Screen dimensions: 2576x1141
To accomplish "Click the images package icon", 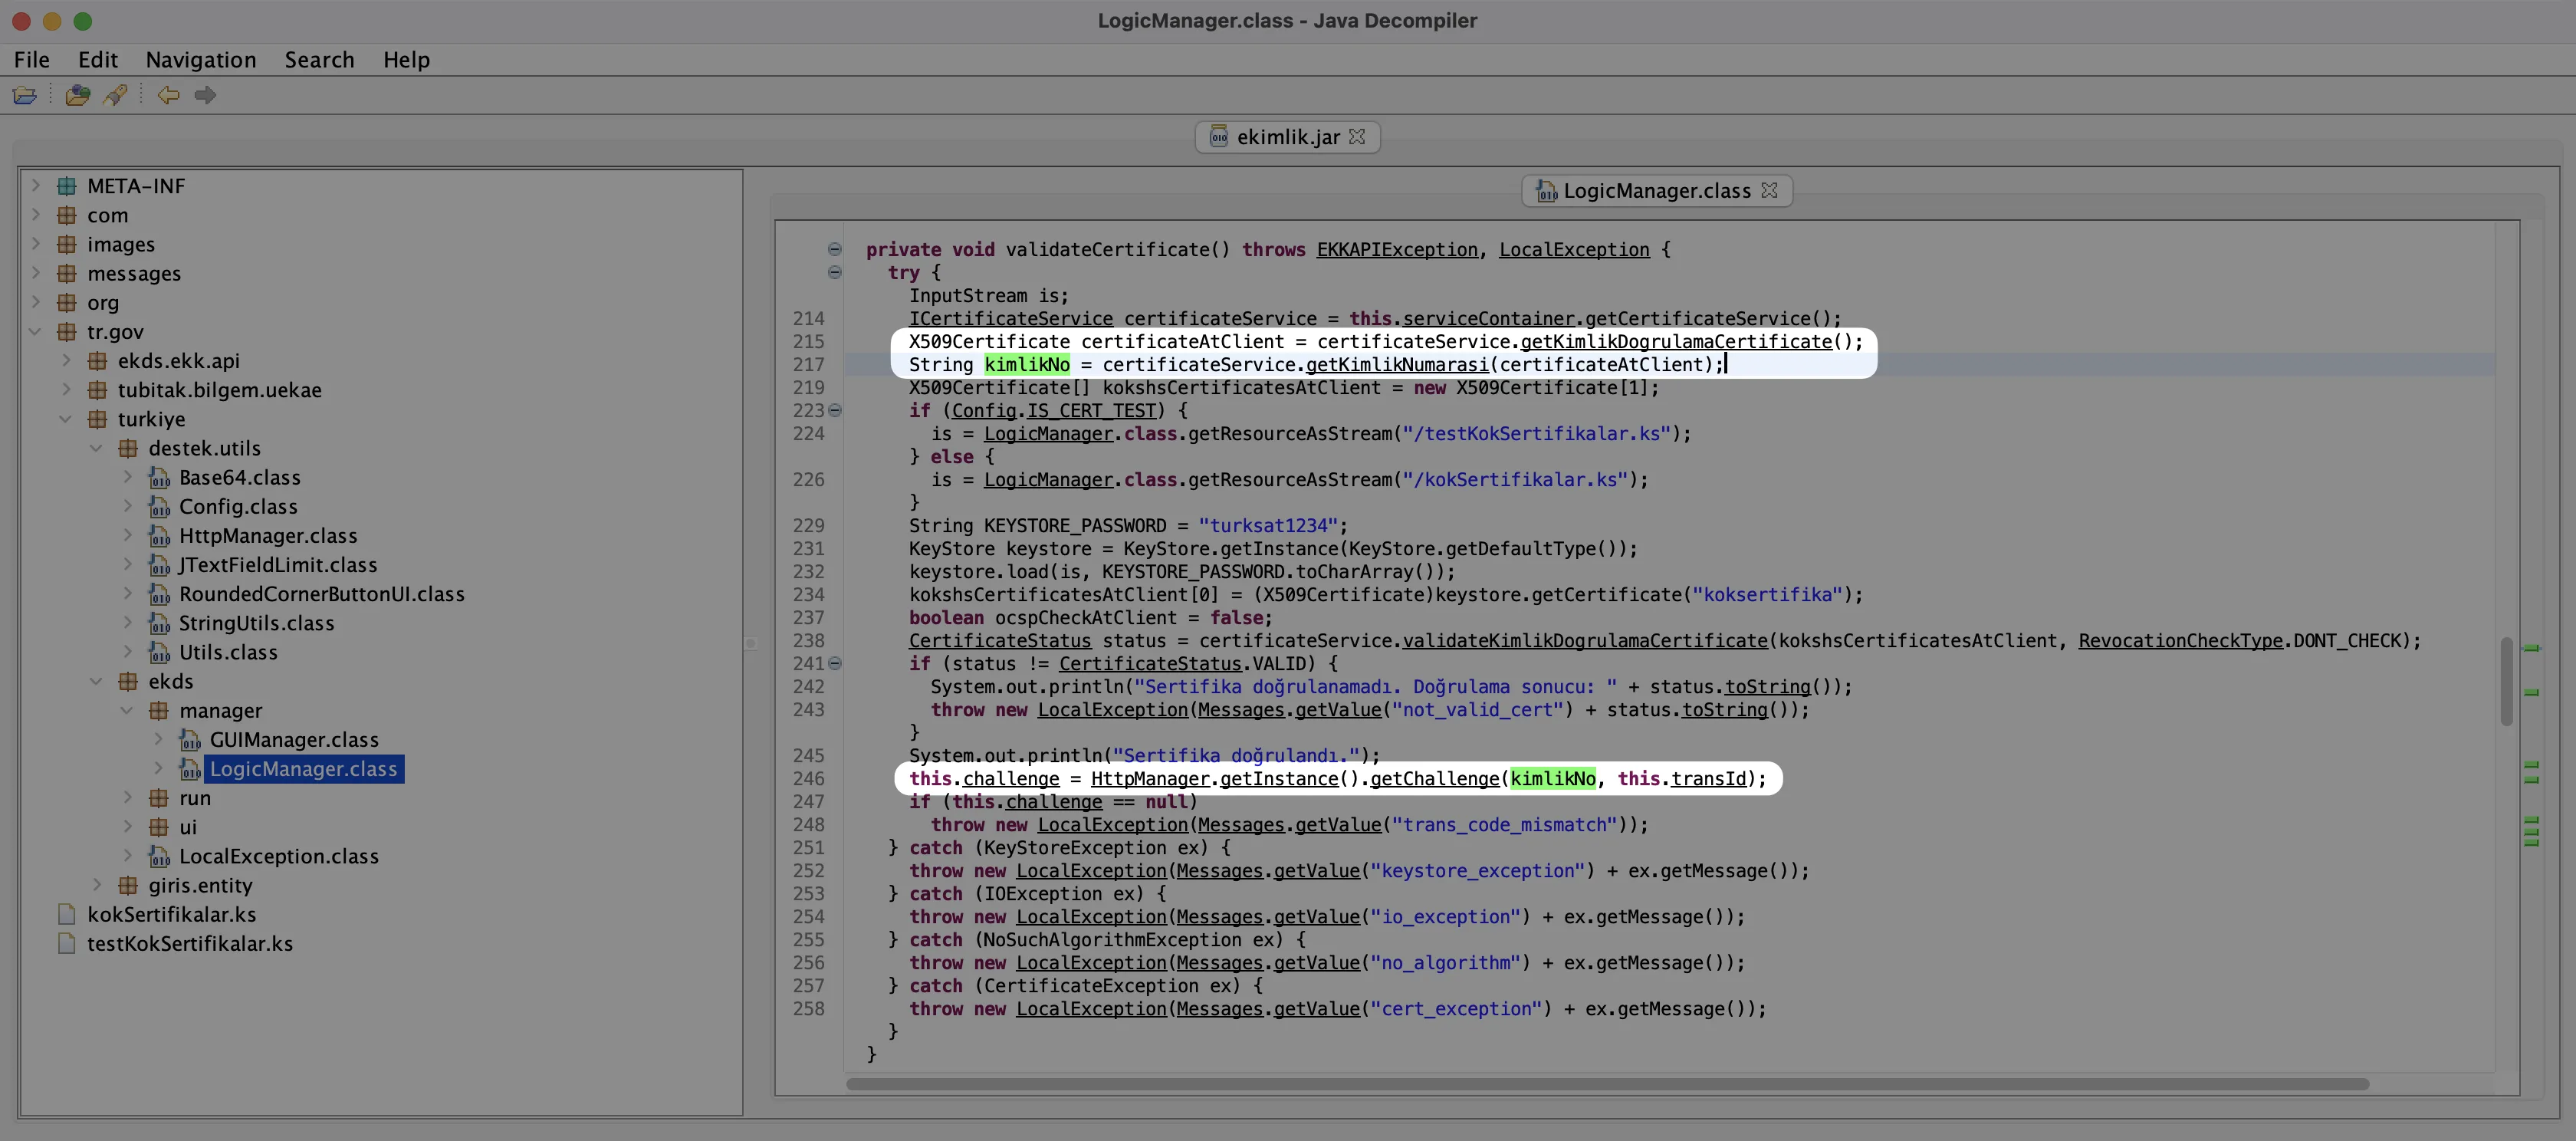I will (67, 244).
